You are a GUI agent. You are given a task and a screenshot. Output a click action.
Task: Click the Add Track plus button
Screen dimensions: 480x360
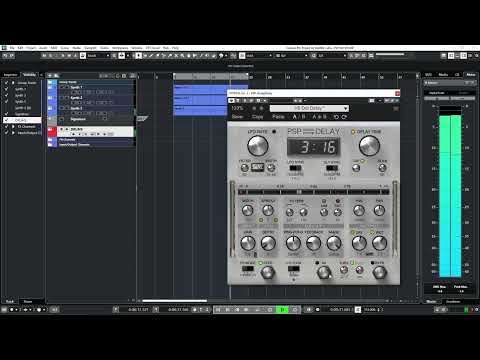click(50, 76)
